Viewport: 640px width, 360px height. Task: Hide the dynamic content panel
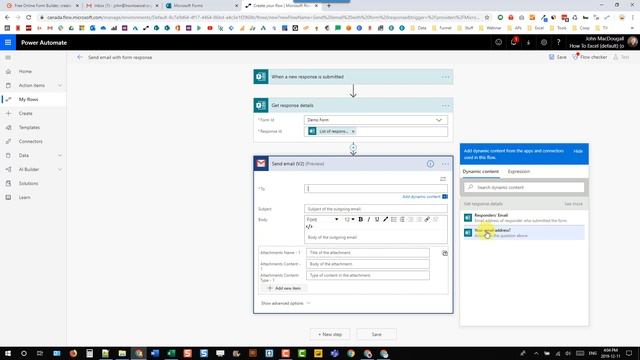[578, 151]
